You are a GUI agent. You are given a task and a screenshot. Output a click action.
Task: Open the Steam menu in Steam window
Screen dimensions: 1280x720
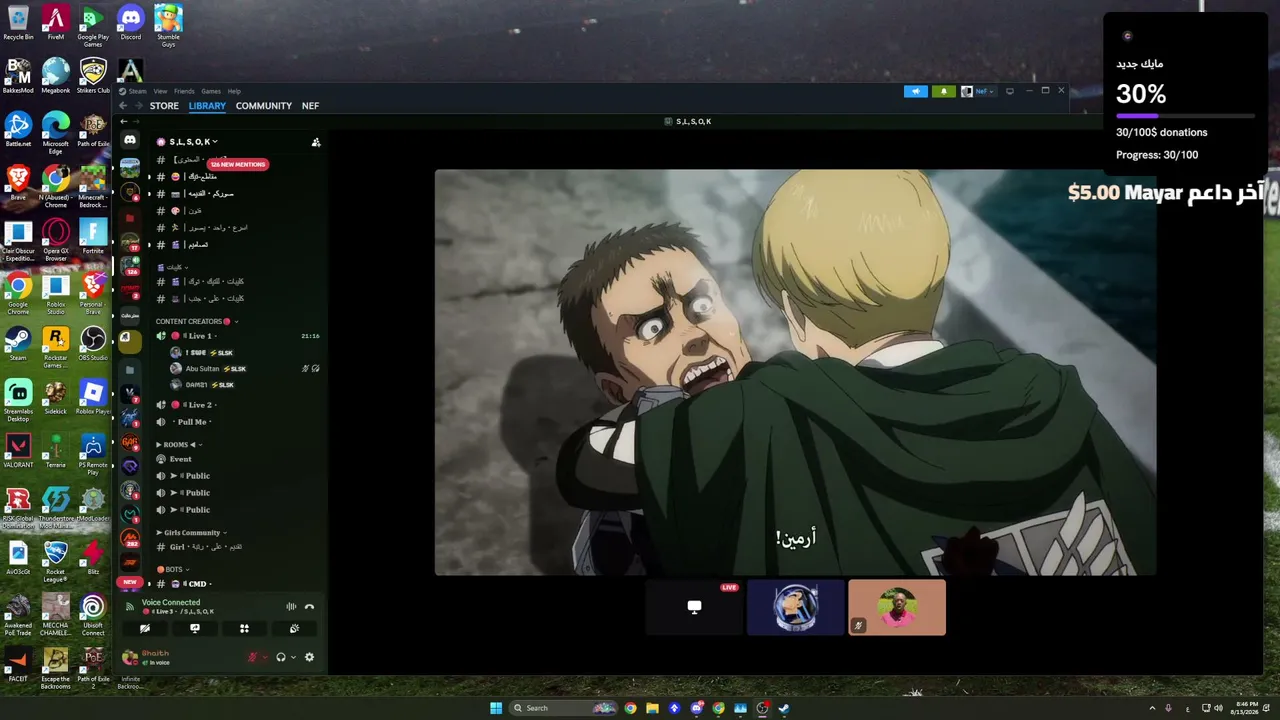click(137, 91)
